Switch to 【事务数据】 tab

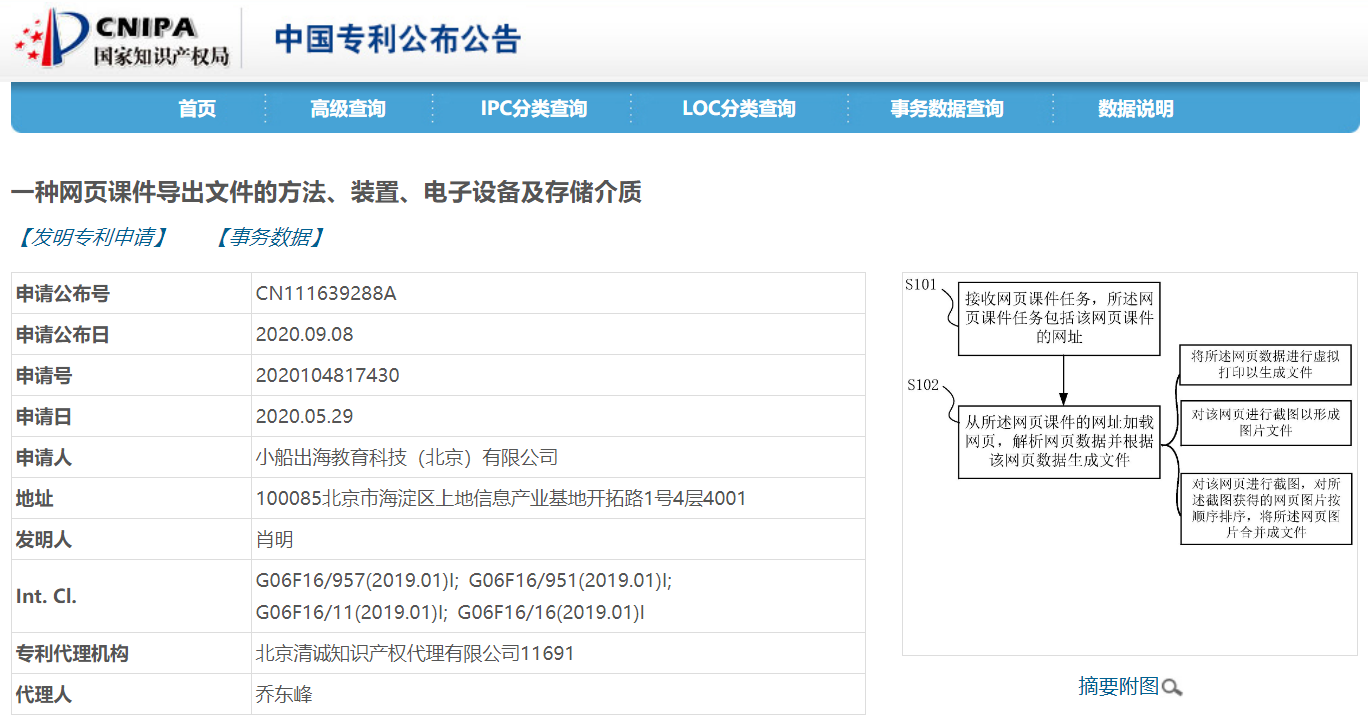(x=269, y=237)
